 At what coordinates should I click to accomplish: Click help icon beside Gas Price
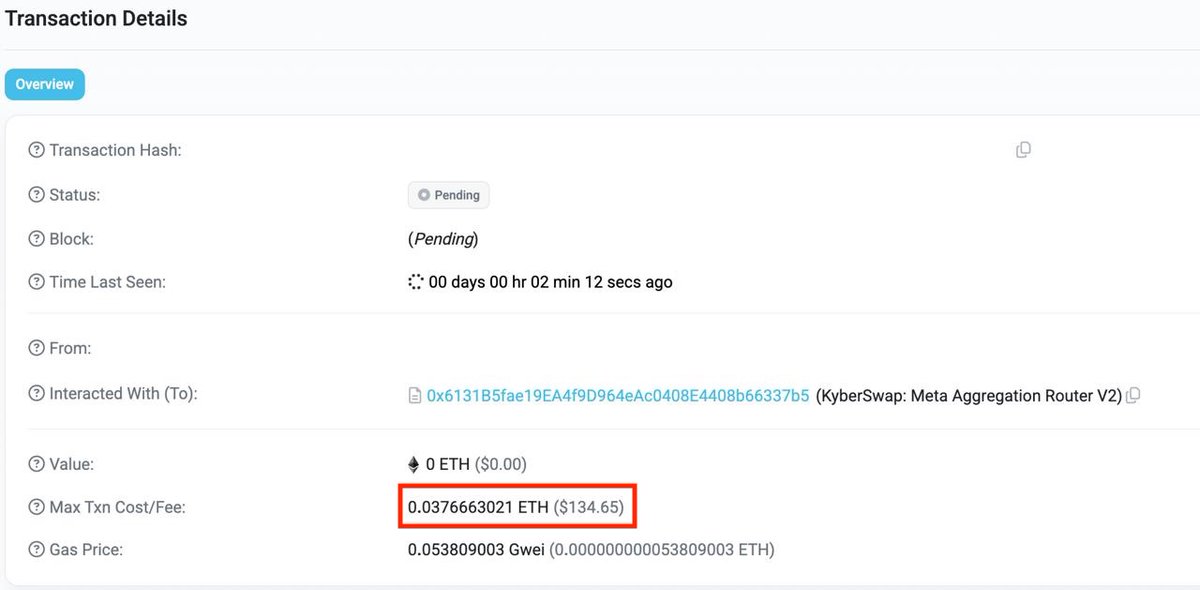pyautogui.click(x=36, y=550)
